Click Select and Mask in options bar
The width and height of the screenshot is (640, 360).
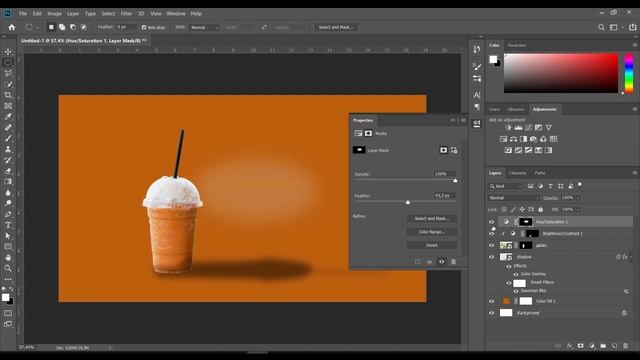coord(336,27)
